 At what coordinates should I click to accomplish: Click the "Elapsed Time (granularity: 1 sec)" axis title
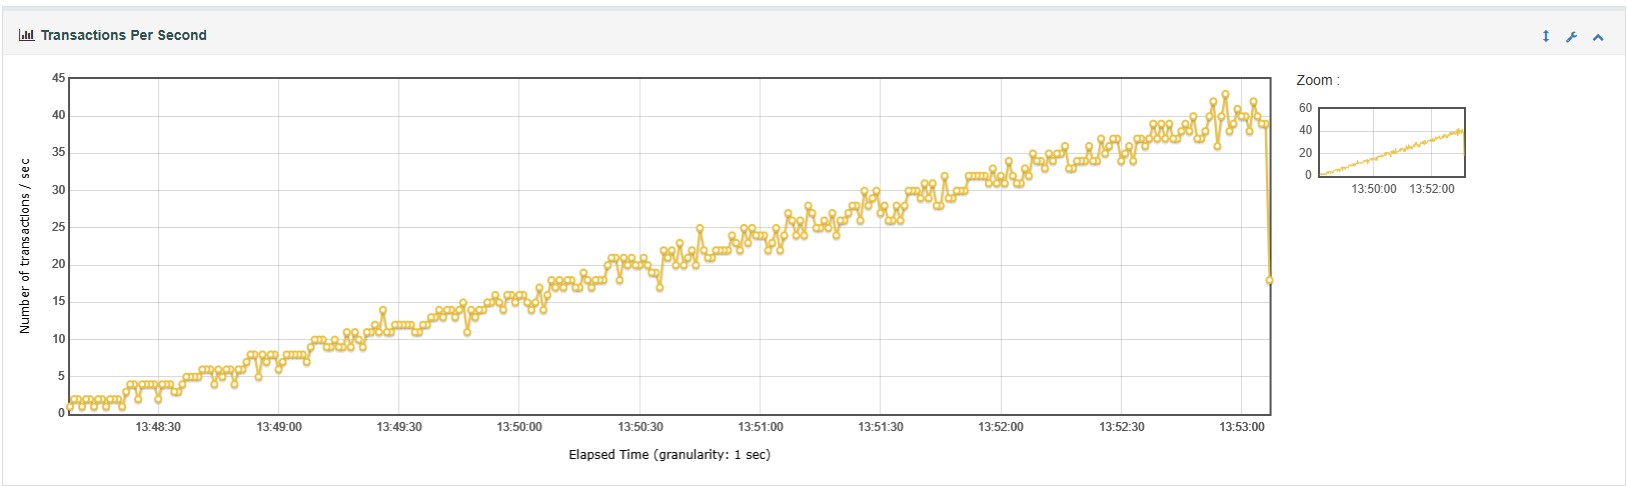point(669,455)
